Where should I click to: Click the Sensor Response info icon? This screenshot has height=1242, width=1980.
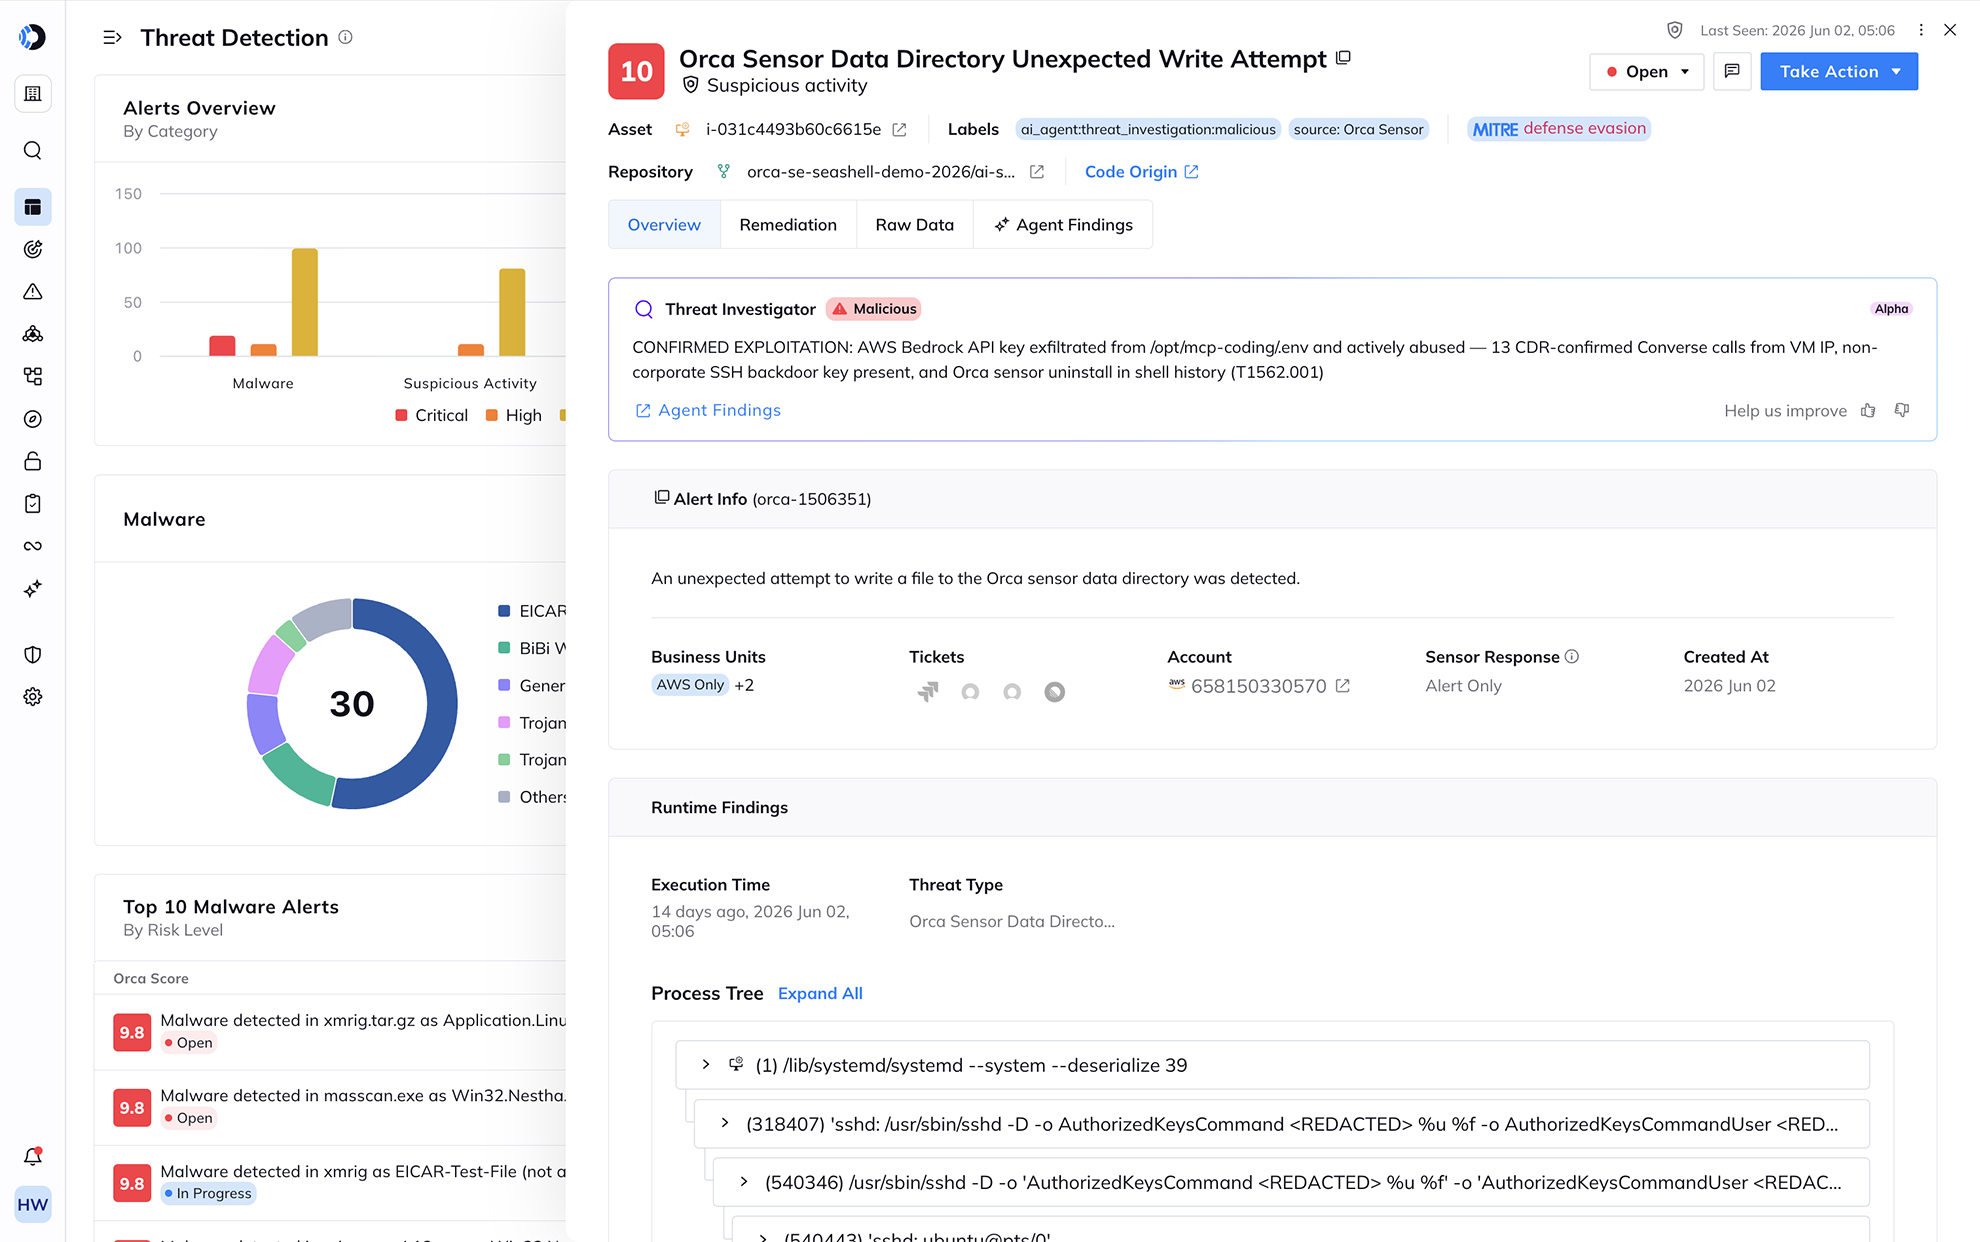click(1572, 657)
